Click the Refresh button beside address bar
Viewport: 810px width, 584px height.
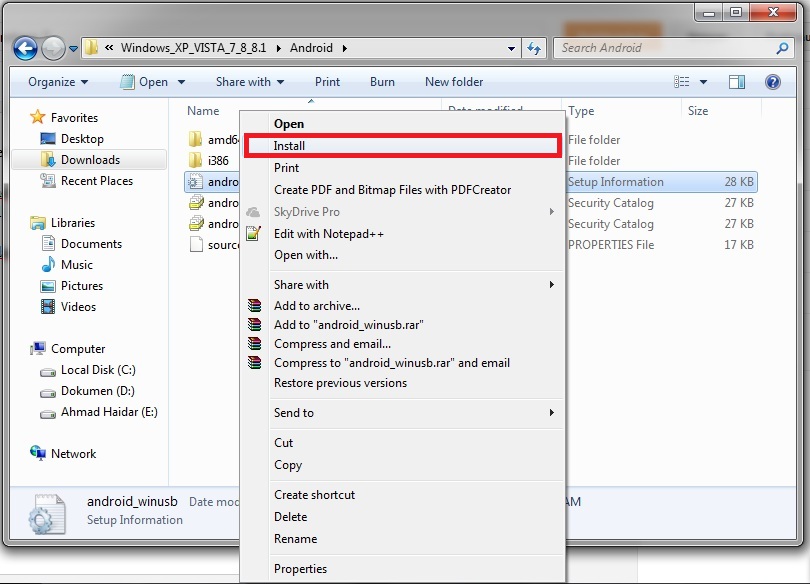tap(534, 48)
